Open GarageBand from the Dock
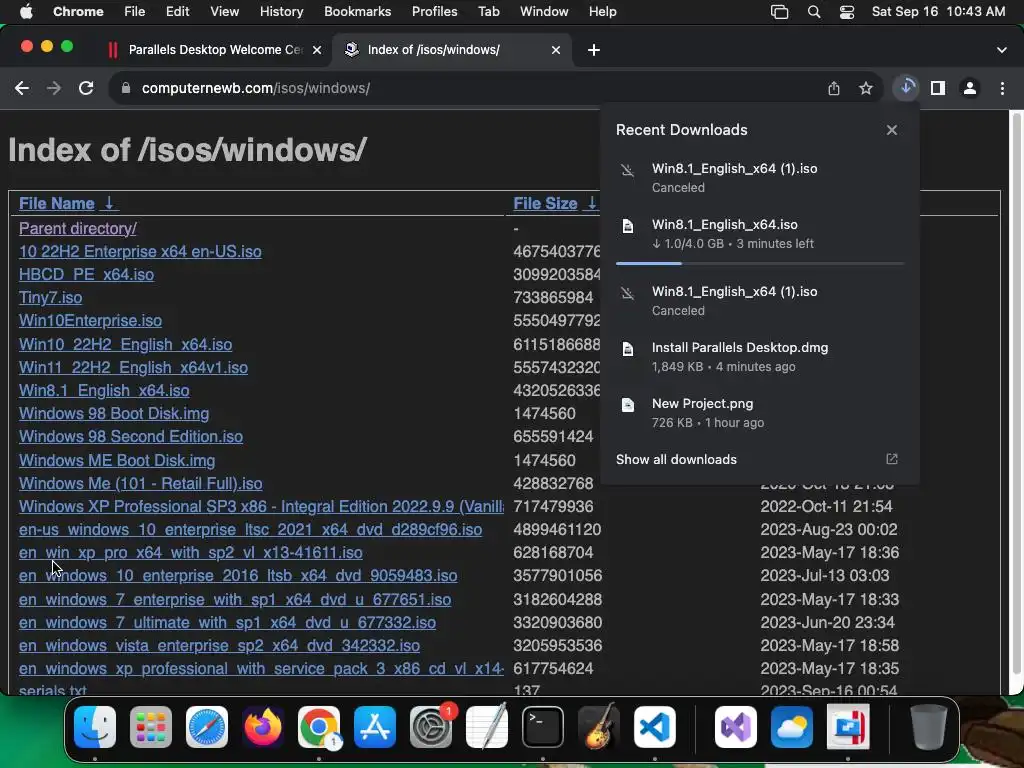 599,726
